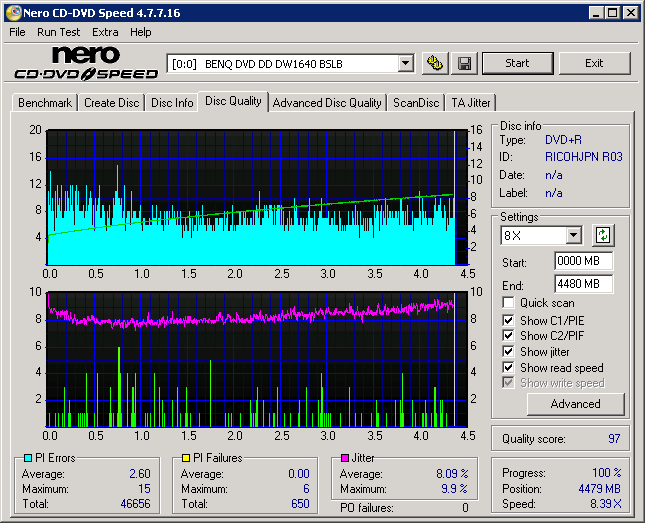Click the magenta Jitter legend square
The height and width of the screenshot is (523, 645).
click(x=345, y=458)
